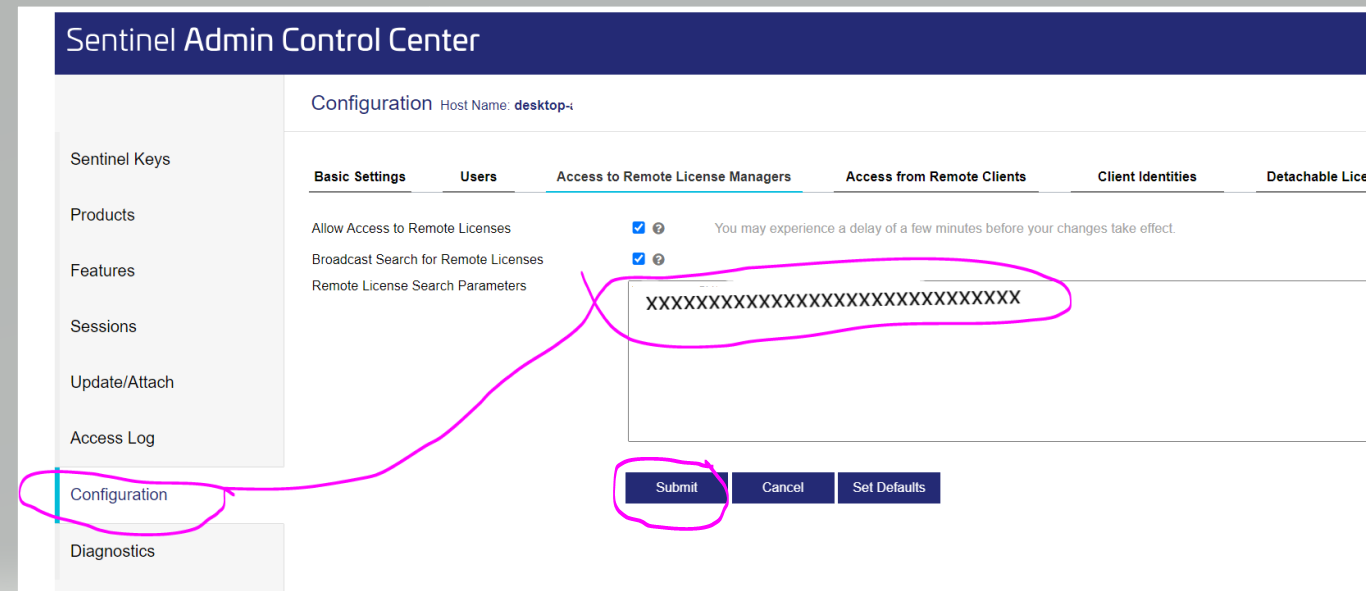Click the Configuration page heading
This screenshot has height=591, width=1366.
click(x=371, y=103)
